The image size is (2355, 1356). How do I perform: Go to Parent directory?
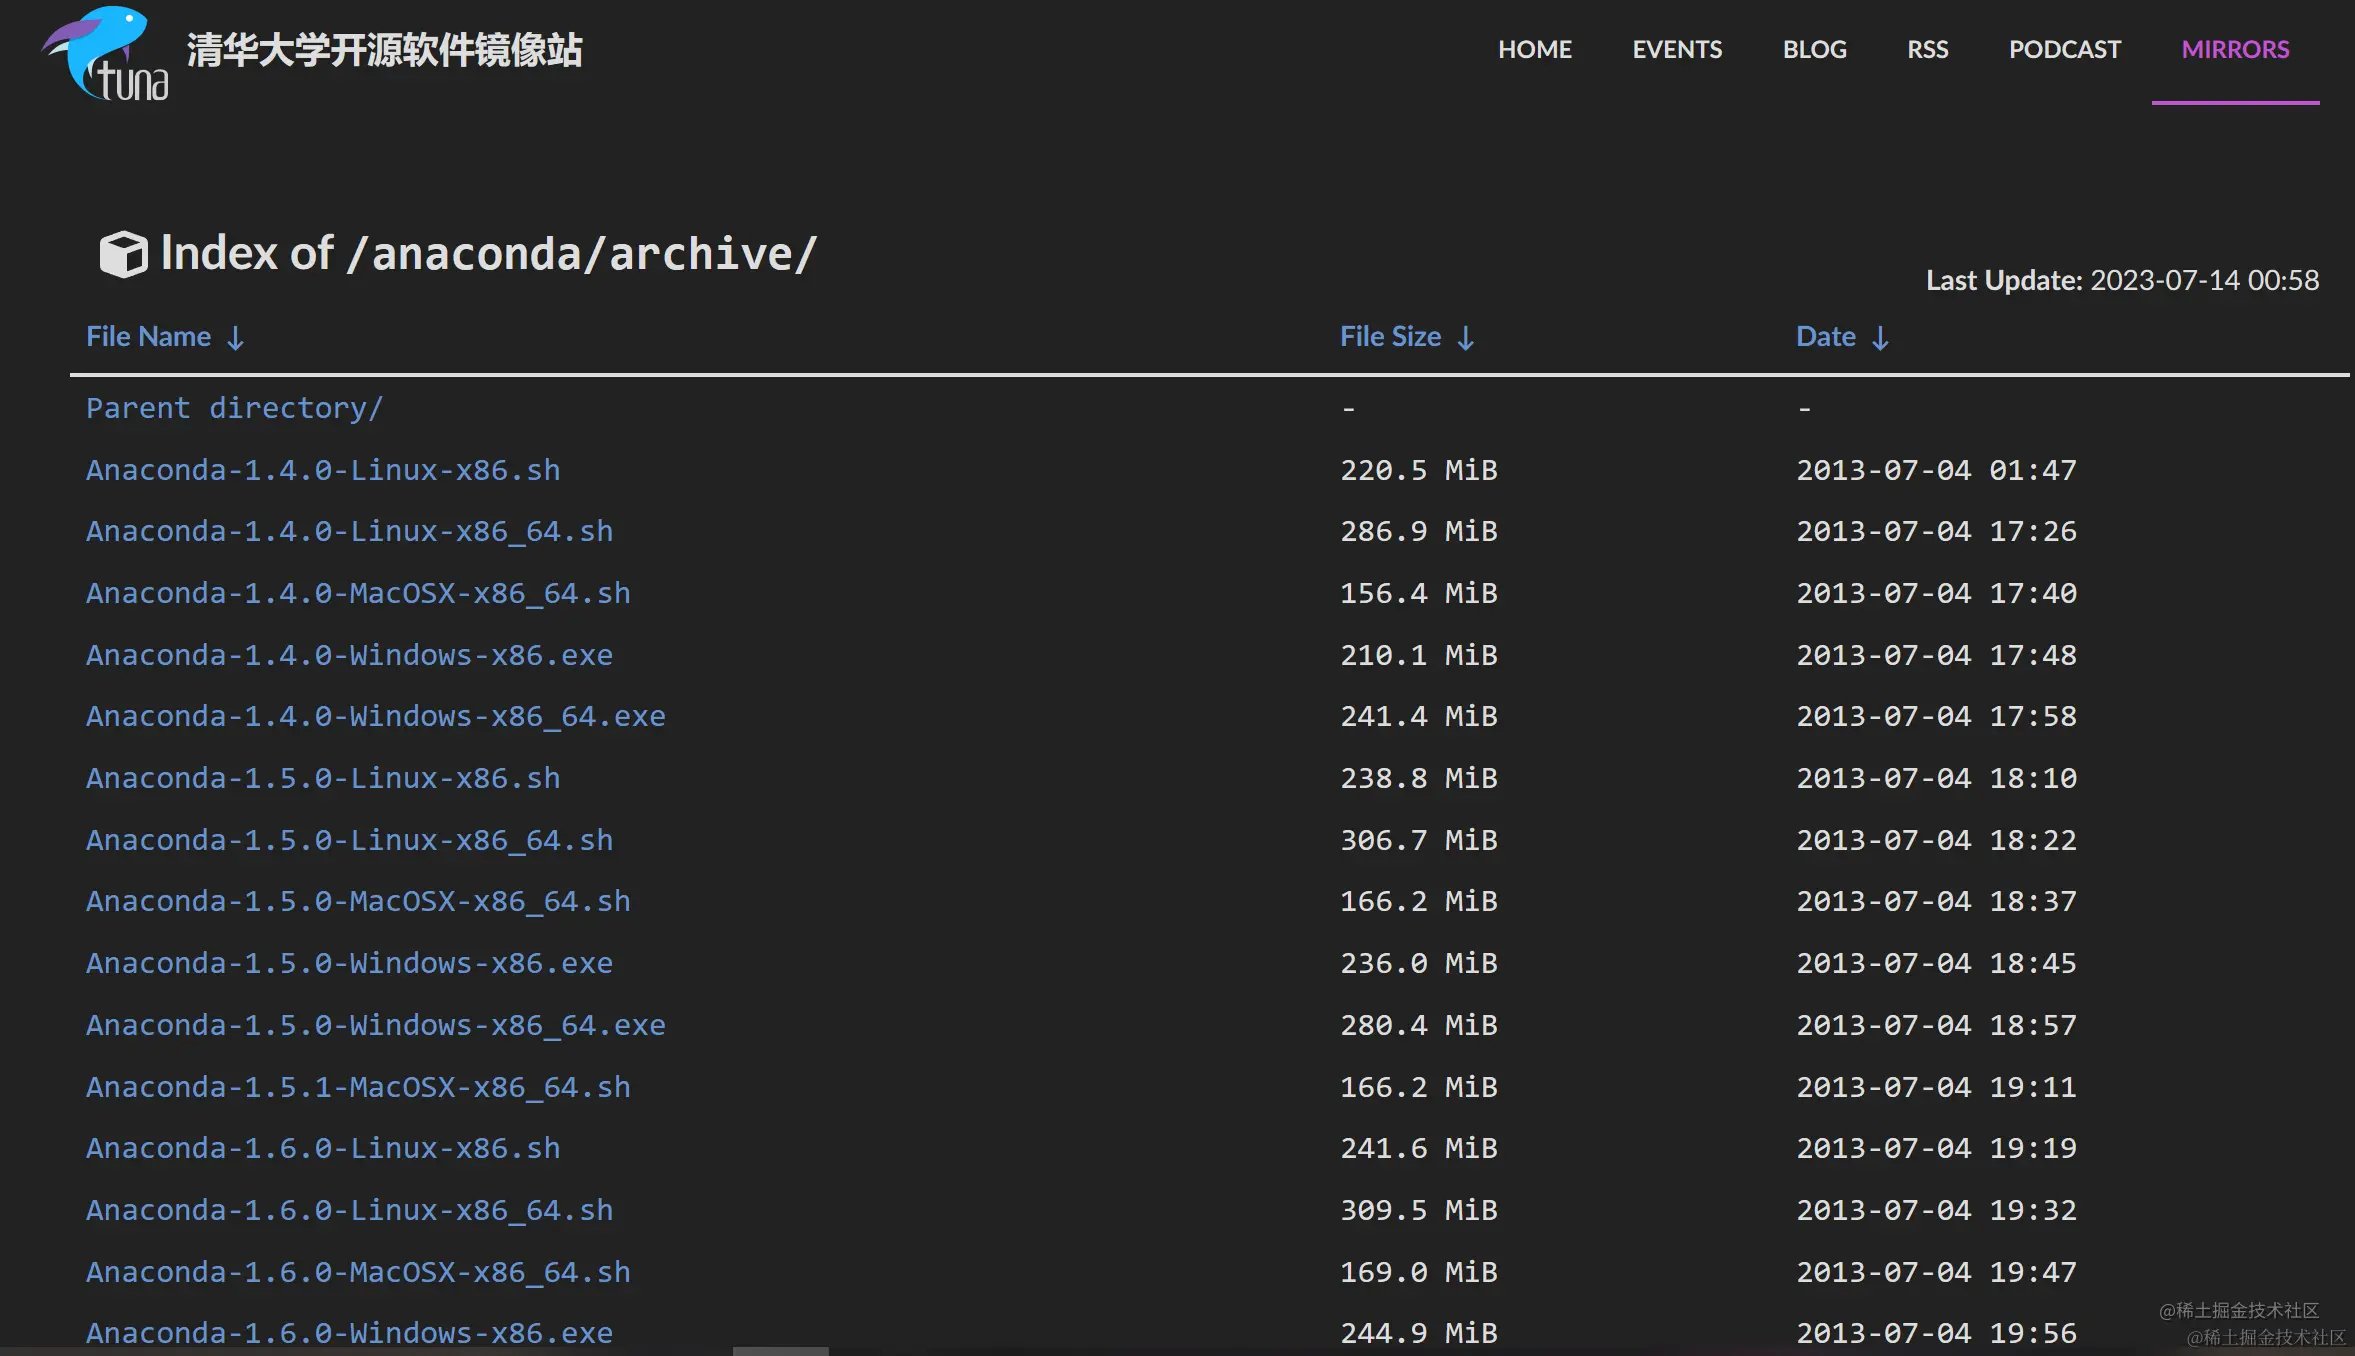point(234,408)
